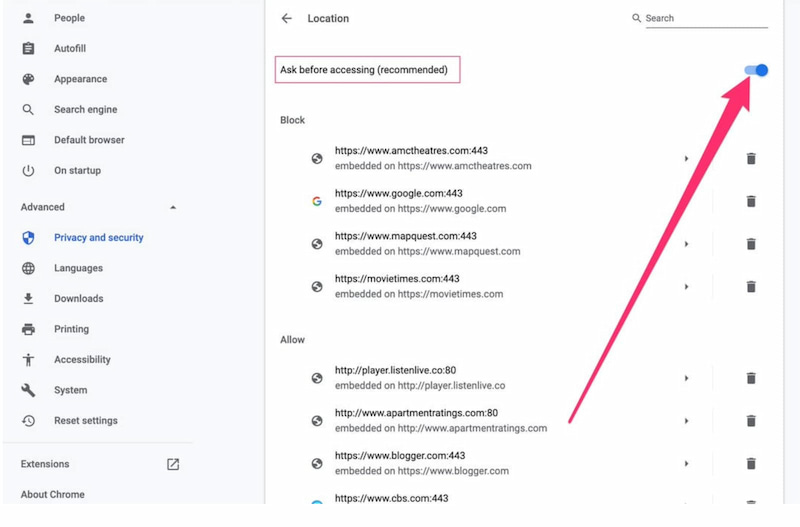The height and width of the screenshot is (527, 800).
Task: Click the Search field in Location
Action: pyautogui.click(x=705, y=19)
